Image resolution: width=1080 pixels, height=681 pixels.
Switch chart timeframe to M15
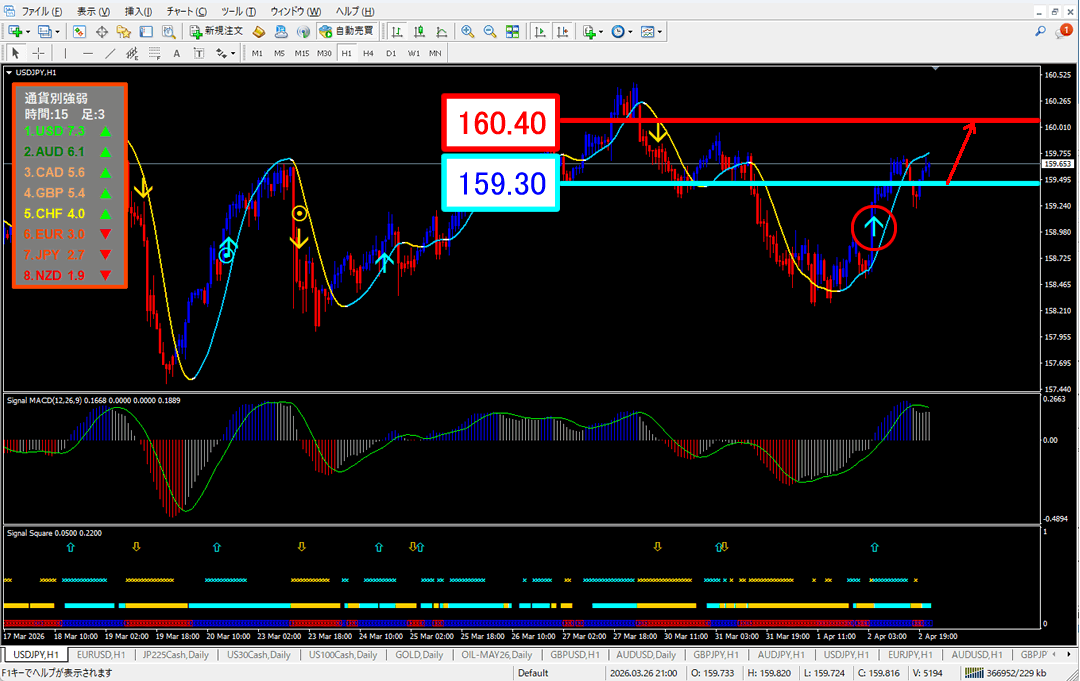coord(301,53)
